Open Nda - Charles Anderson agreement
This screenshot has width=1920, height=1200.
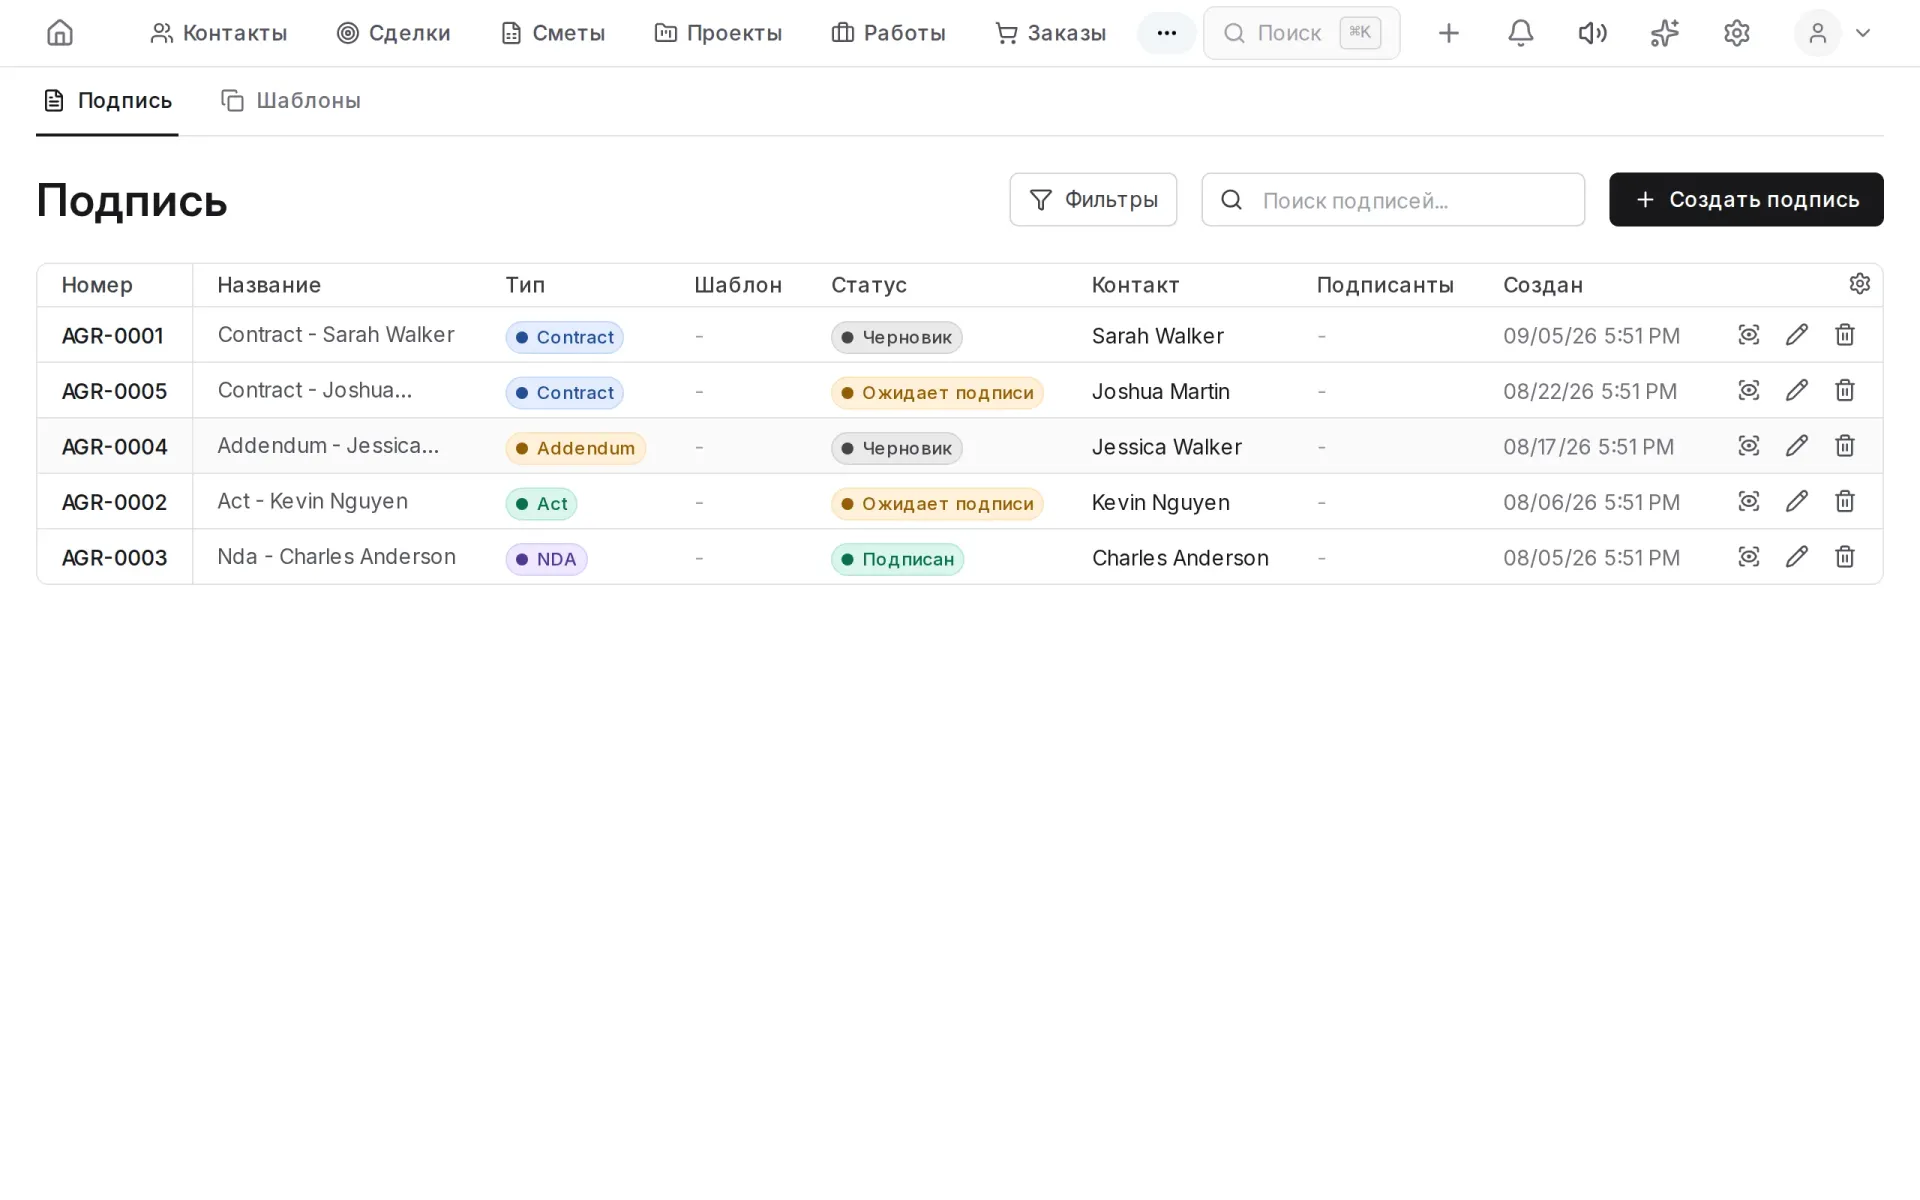pyautogui.click(x=337, y=557)
